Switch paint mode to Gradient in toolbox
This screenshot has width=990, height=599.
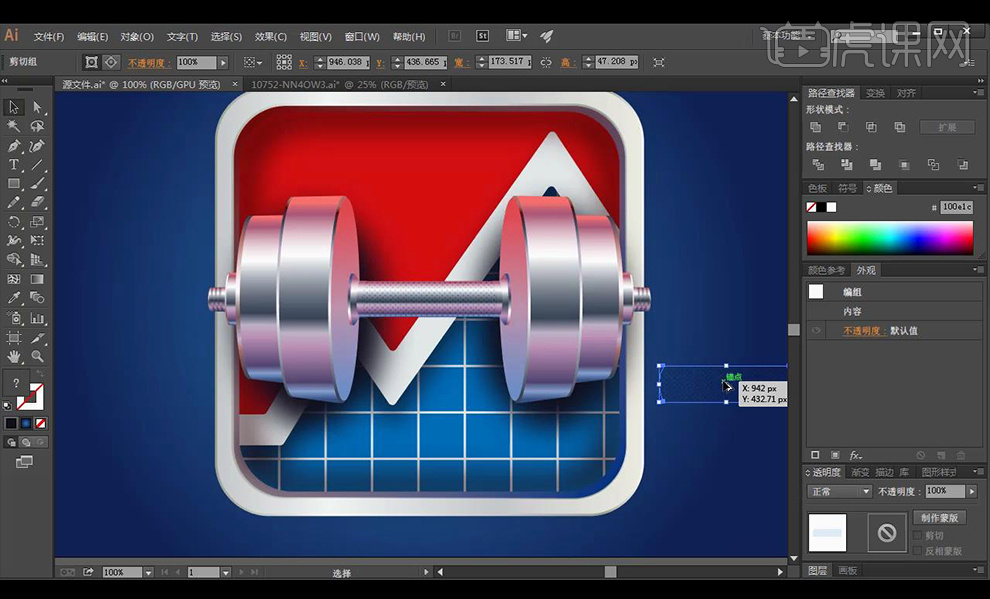coord(26,424)
